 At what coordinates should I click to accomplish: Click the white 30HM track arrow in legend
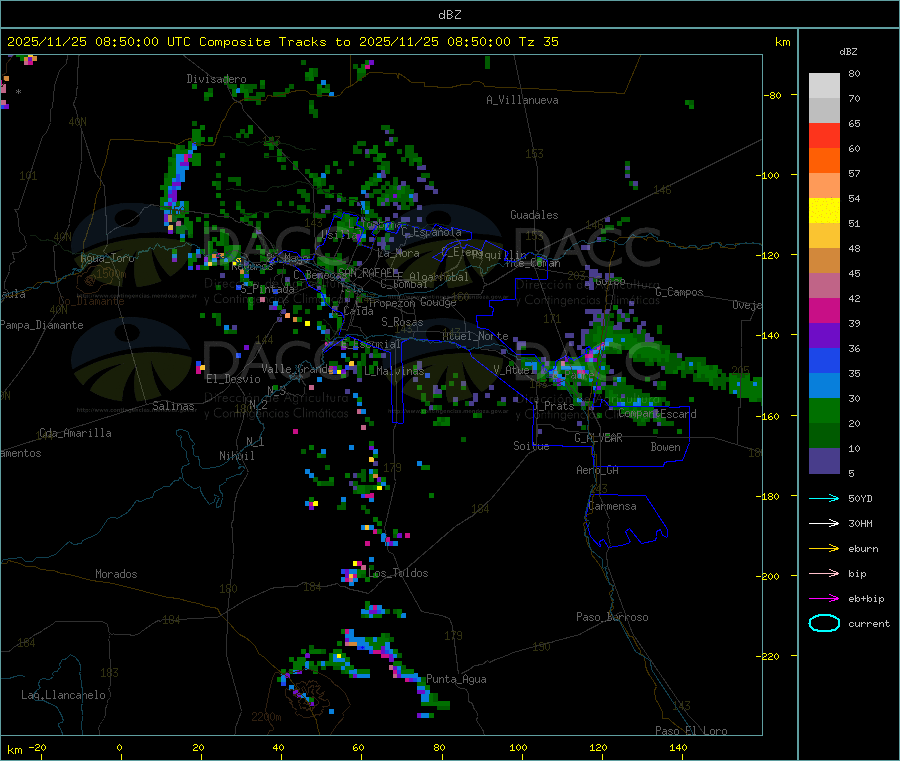[x=824, y=523]
